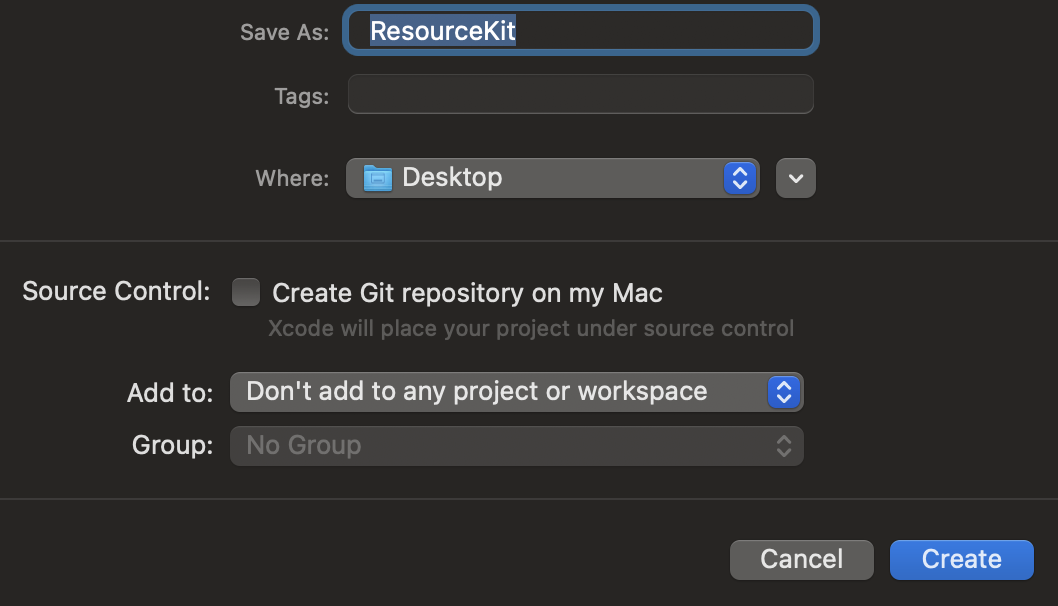1058x606 pixels.
Task: Open the Add to project dropdown
Action: click(x=516, y=392)
